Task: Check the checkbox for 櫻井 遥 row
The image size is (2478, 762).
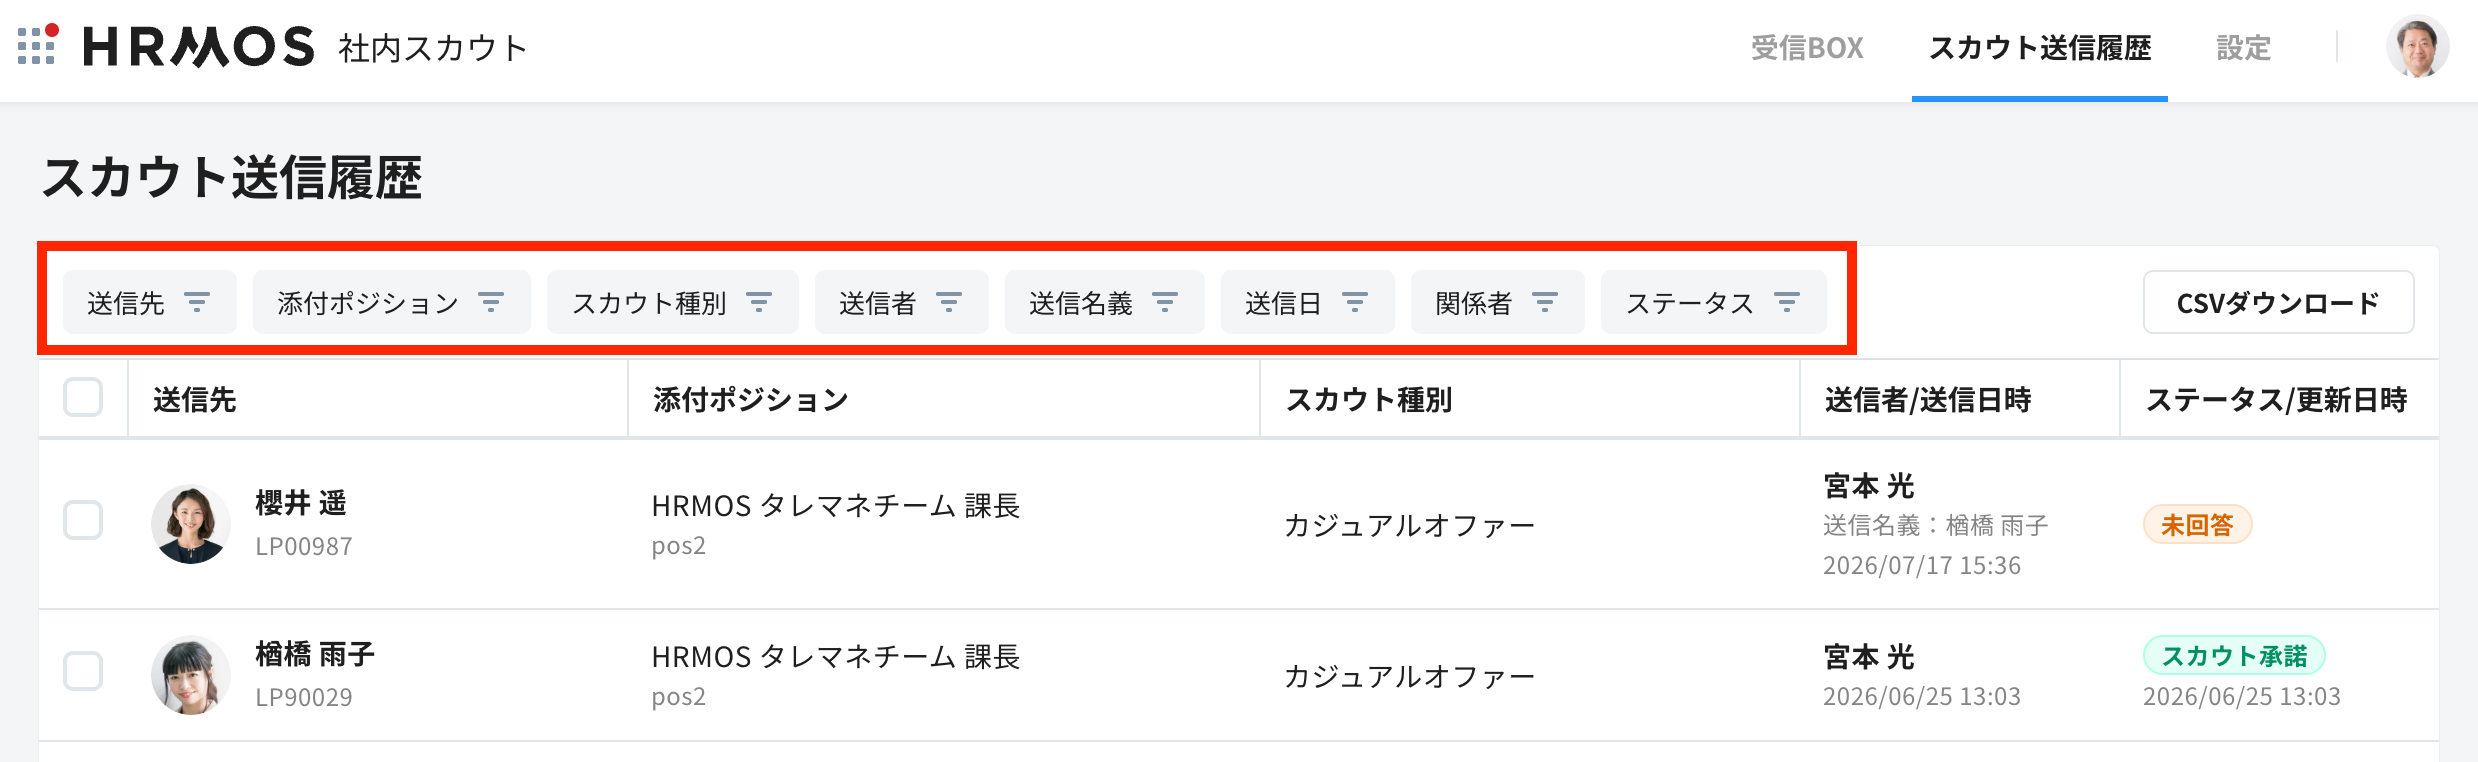Action: tap(83, 520)
